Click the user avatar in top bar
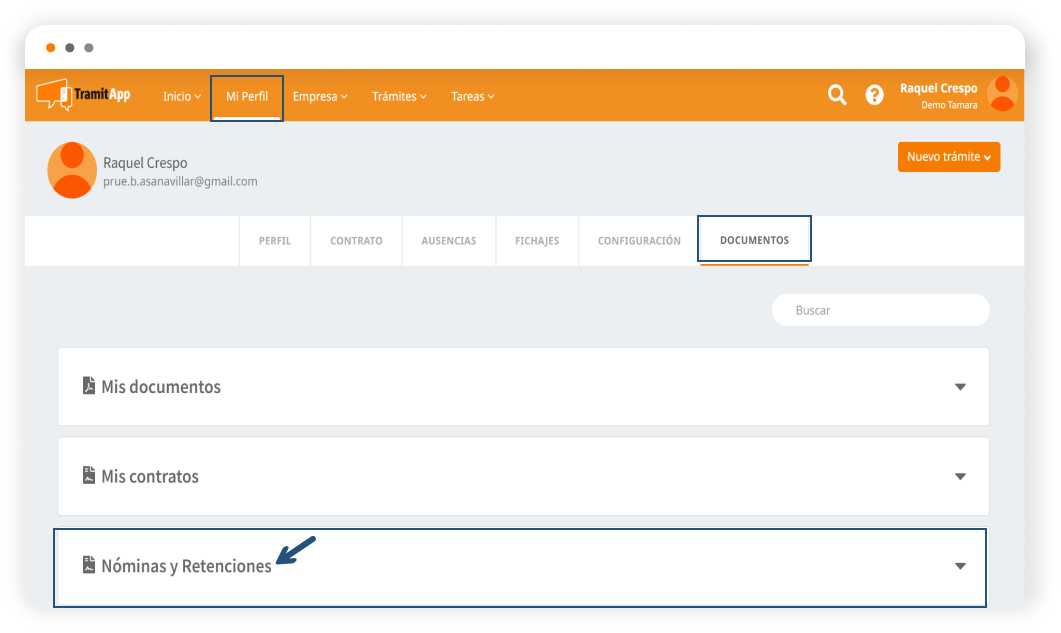 (x=1001, y=94)
